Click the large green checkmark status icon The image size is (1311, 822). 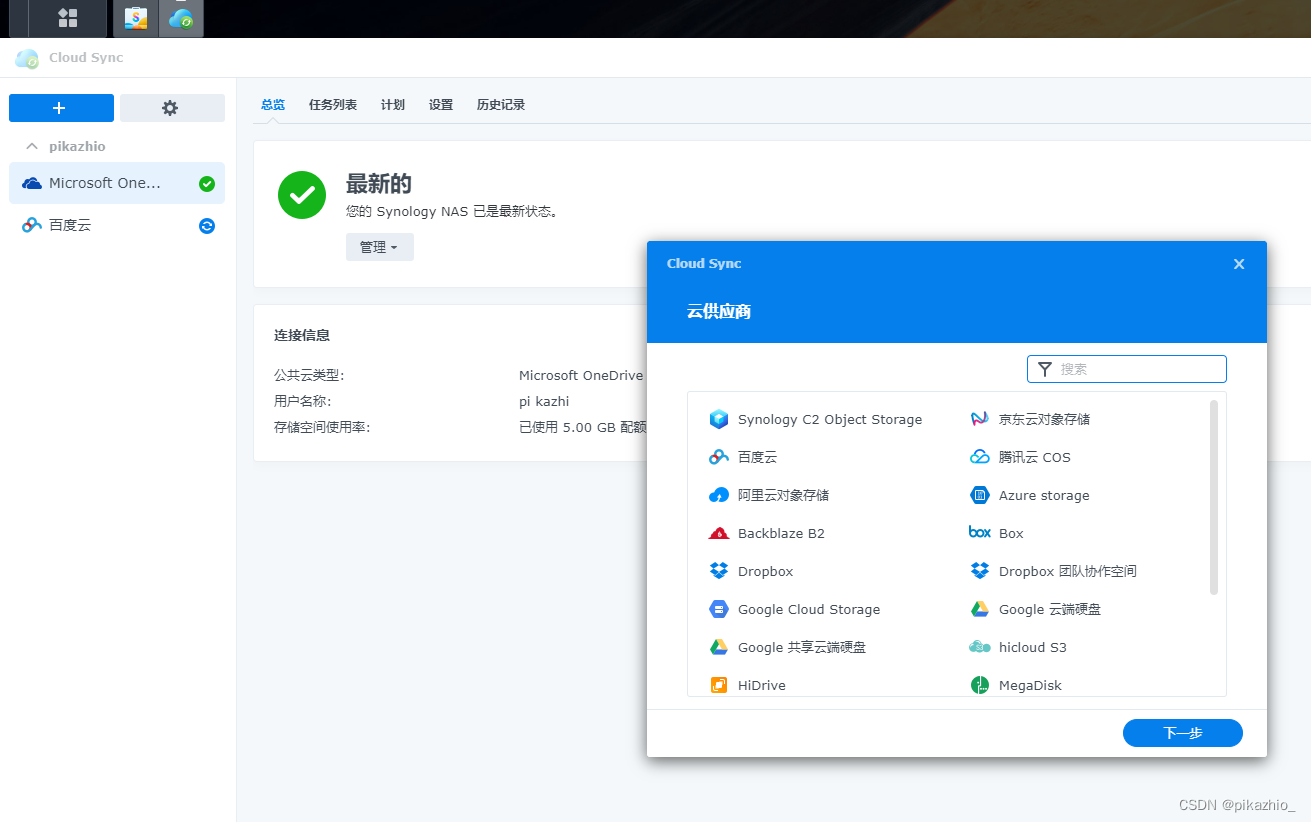pos(302,195)
